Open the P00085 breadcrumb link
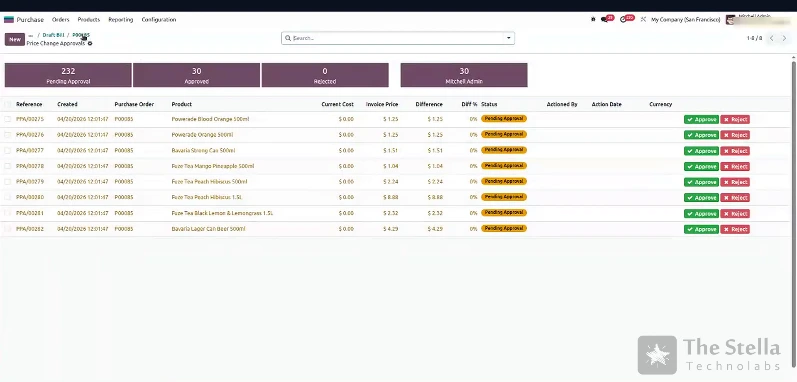Viewport: 797px width, 382px height. pos(81,36)
